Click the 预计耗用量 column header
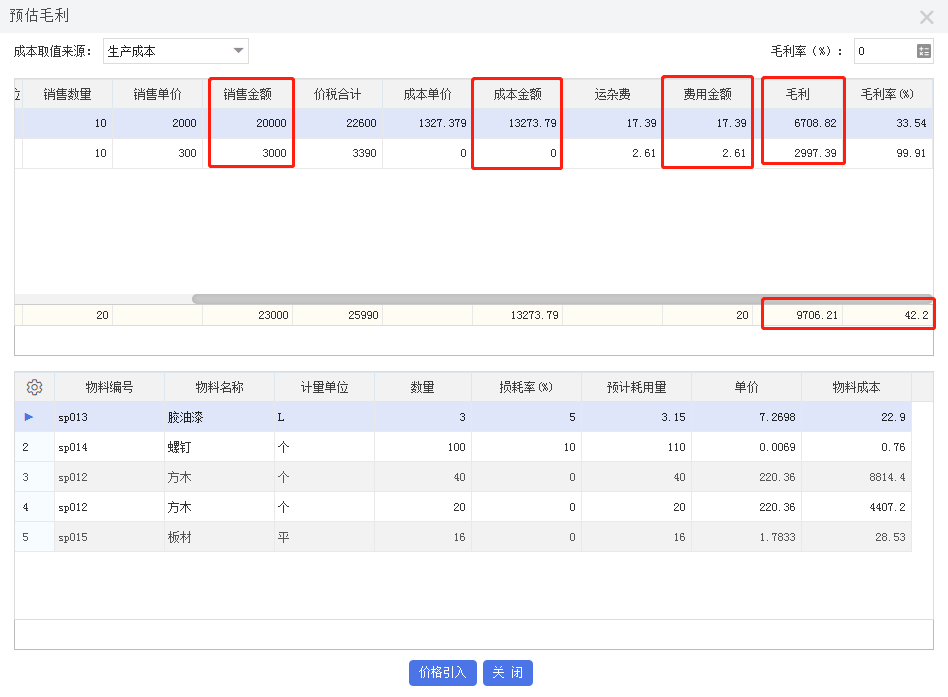The width and height of the screenshot is (948, 697). click(x=639, y=386)
